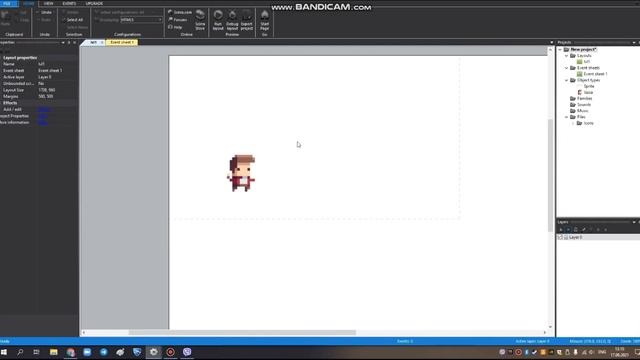This screenshot has height=360, width=640.
Task: Open the Start Page
Action: pos(264,20)
